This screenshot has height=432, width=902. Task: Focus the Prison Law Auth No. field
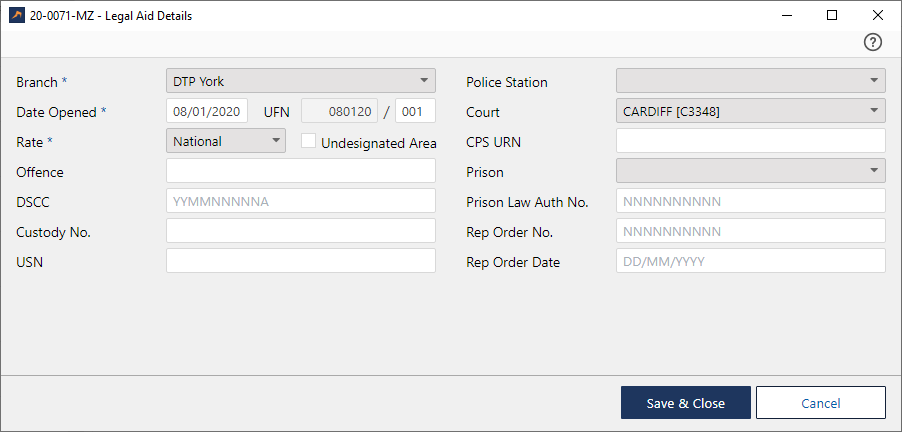click(x=750, y=201)
